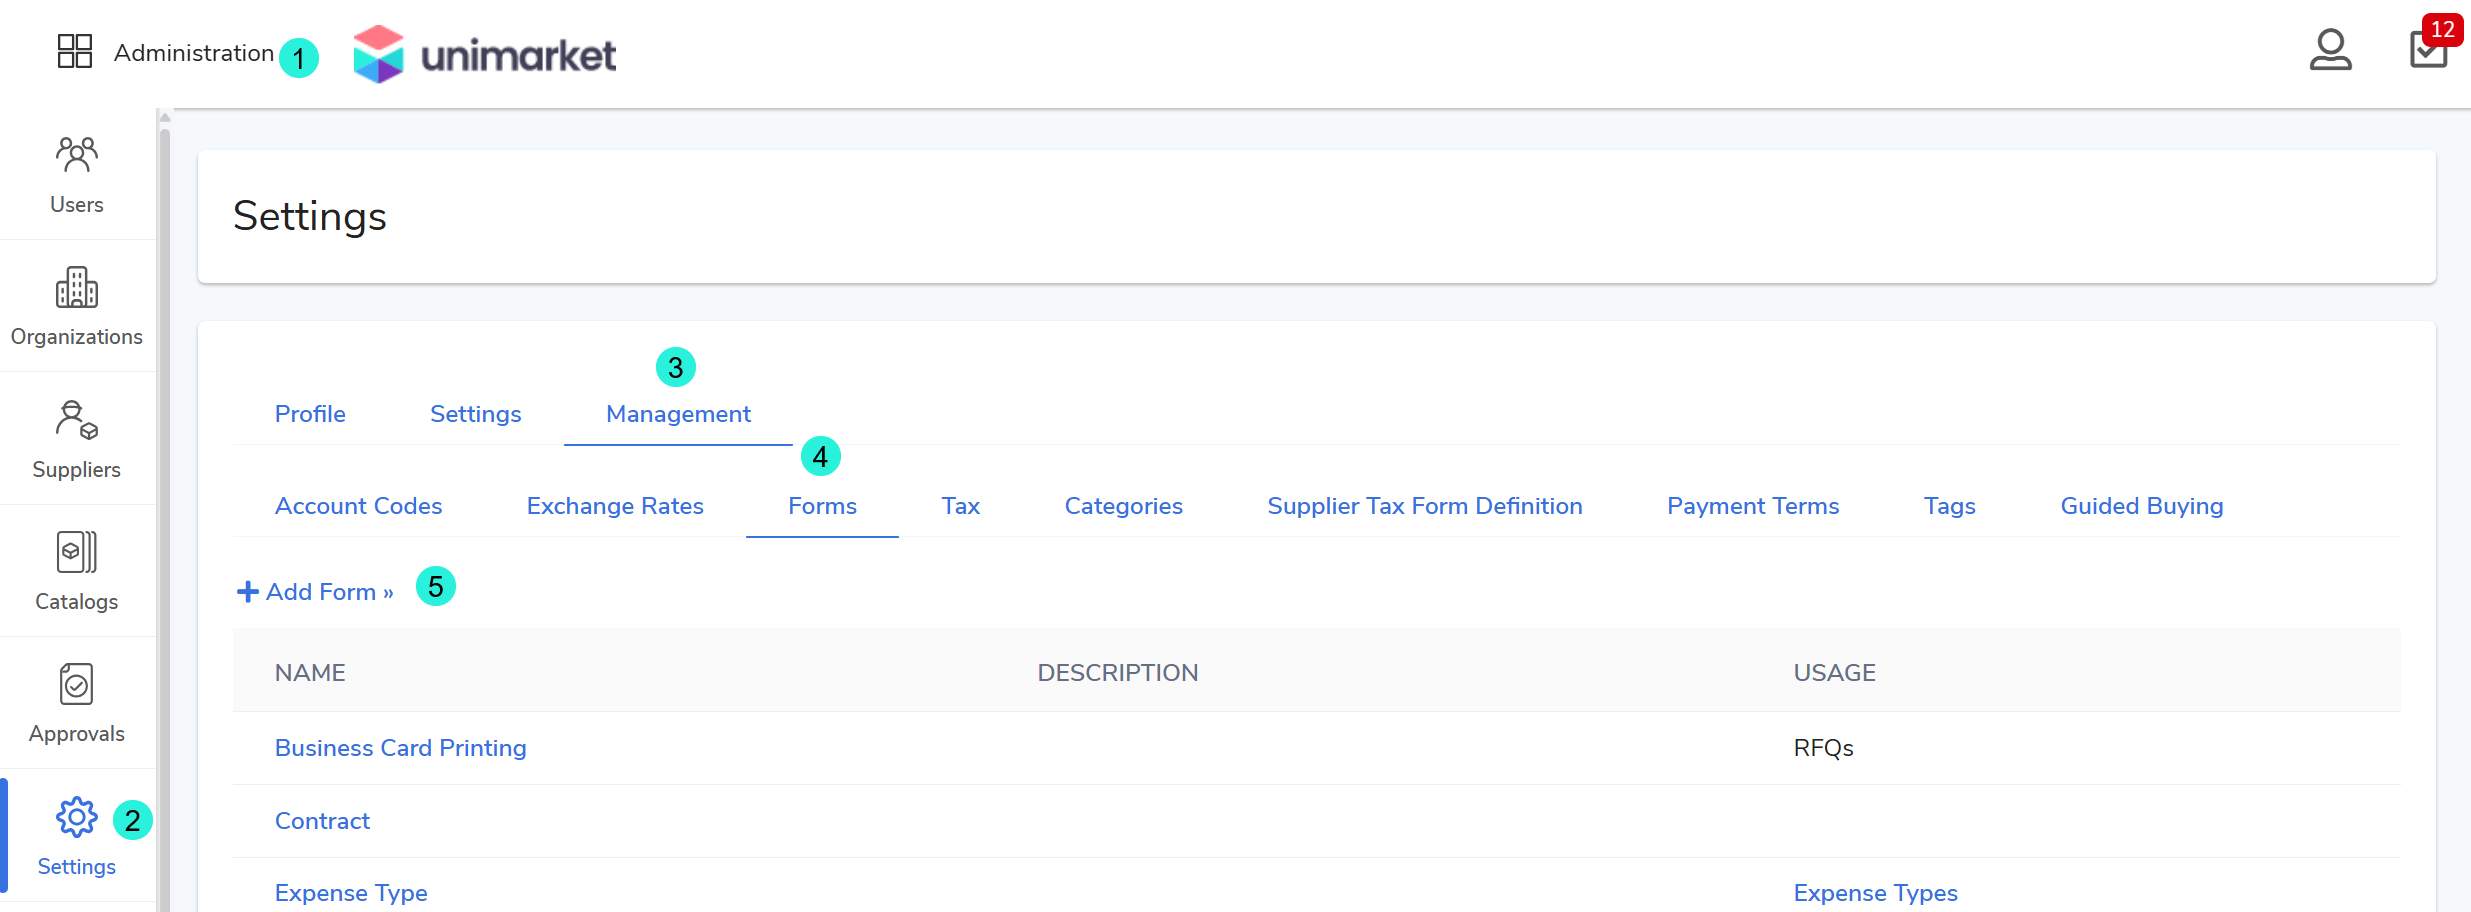Open the Supplier Tax Form Definition tab
Screen dimensions: 2471x912
click(1424, 506)
